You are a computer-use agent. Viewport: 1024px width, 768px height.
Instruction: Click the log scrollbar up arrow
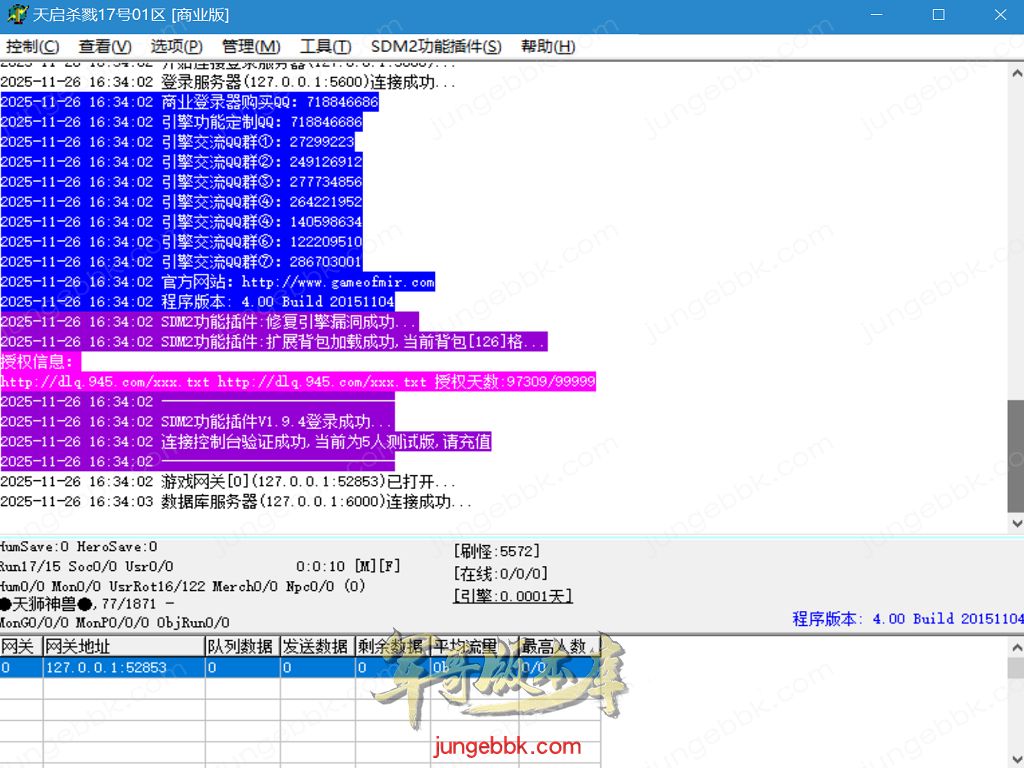[x=1015, y=72]
